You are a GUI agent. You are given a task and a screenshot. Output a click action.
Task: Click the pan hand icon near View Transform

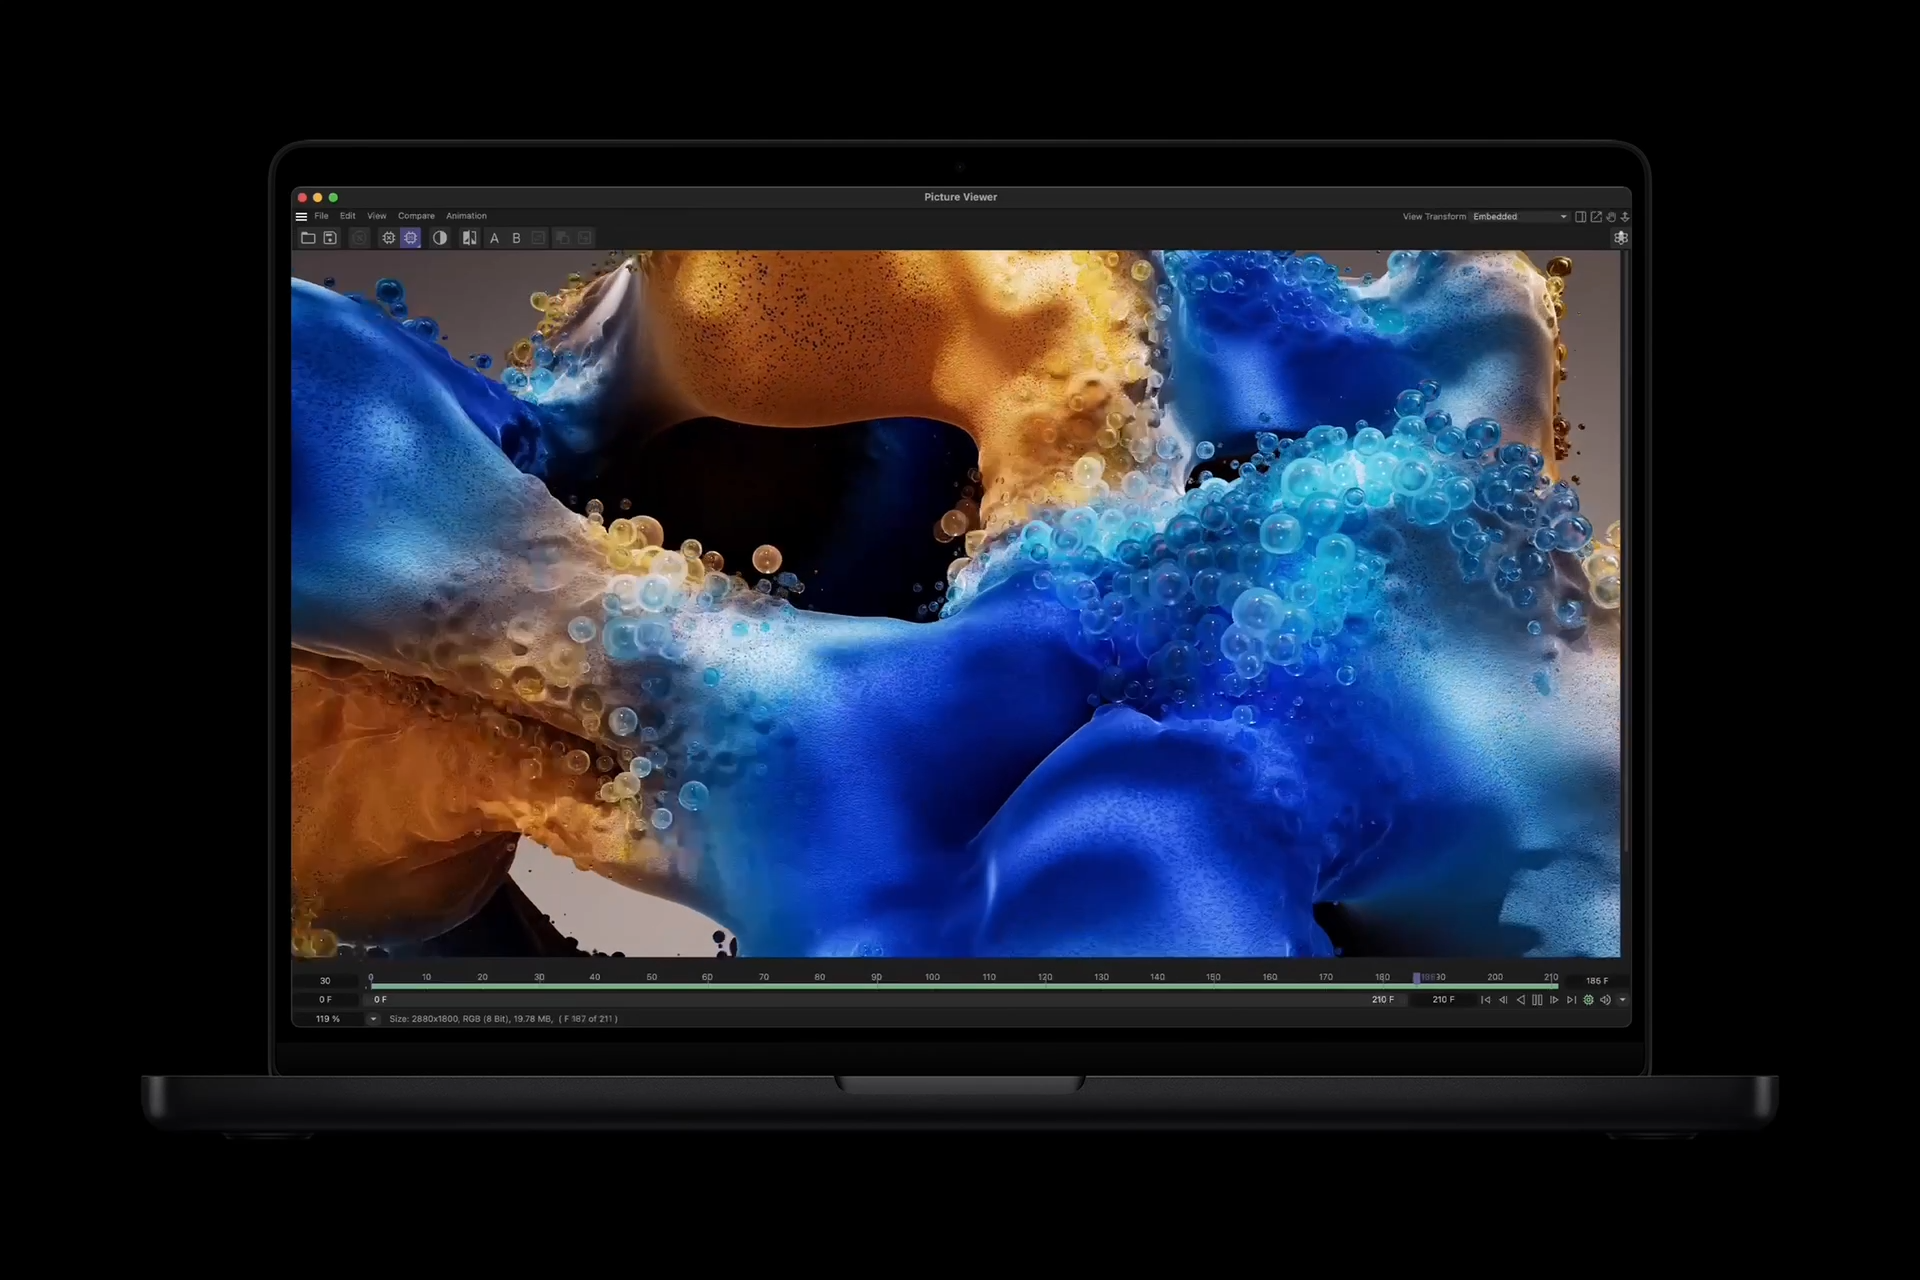click(x=1611, y=217)
